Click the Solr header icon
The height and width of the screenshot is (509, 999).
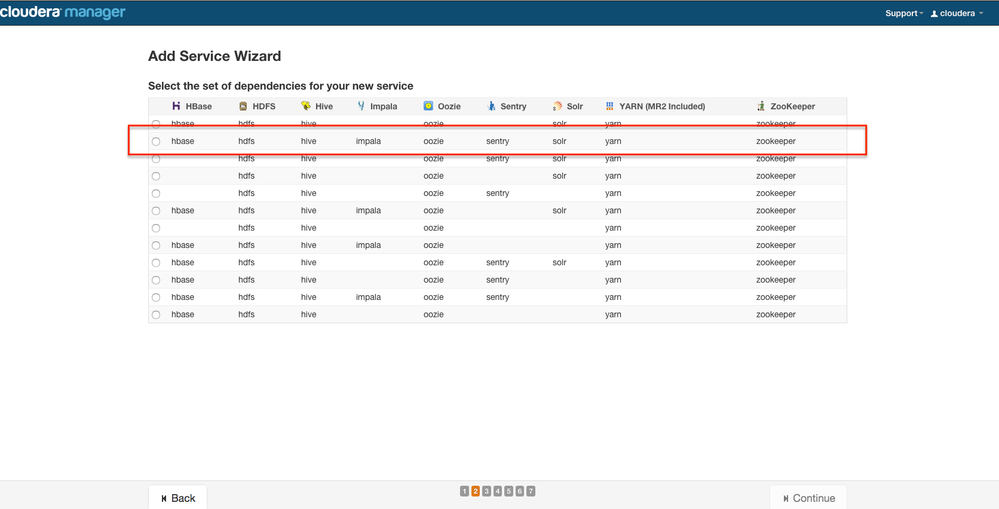point(557,106)
